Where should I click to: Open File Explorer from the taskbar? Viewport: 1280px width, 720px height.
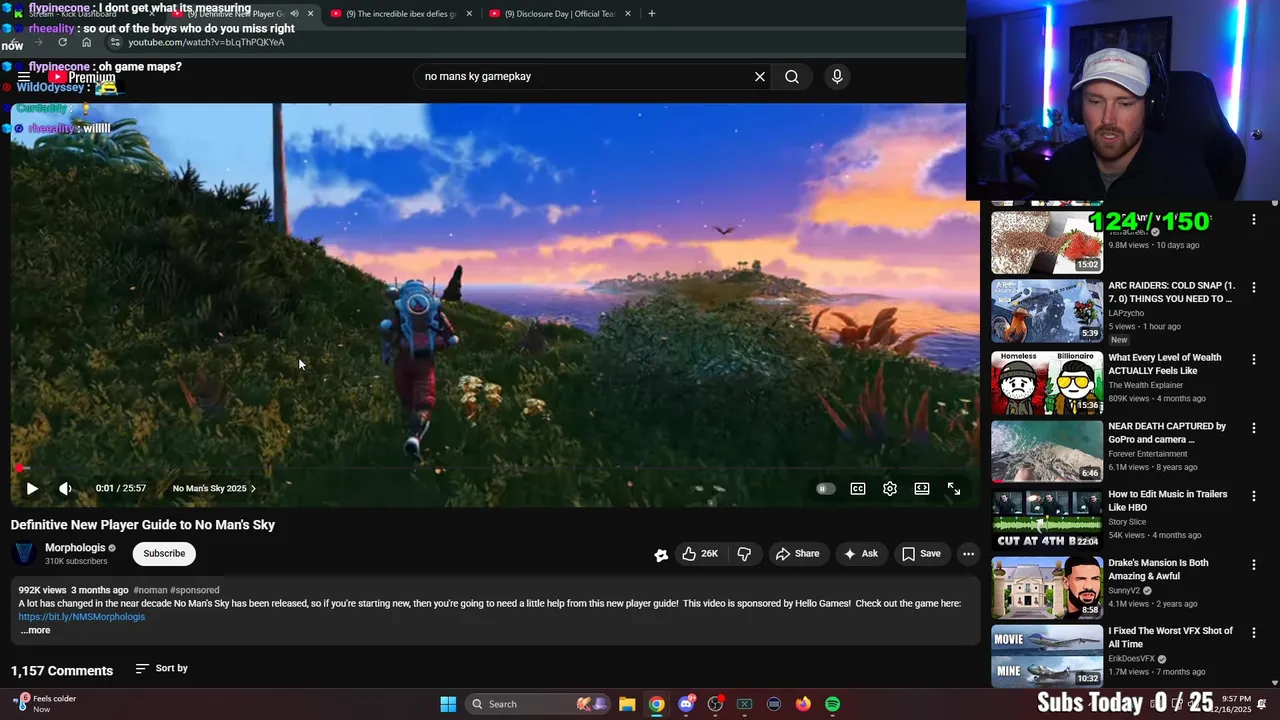tap(627, 704)
